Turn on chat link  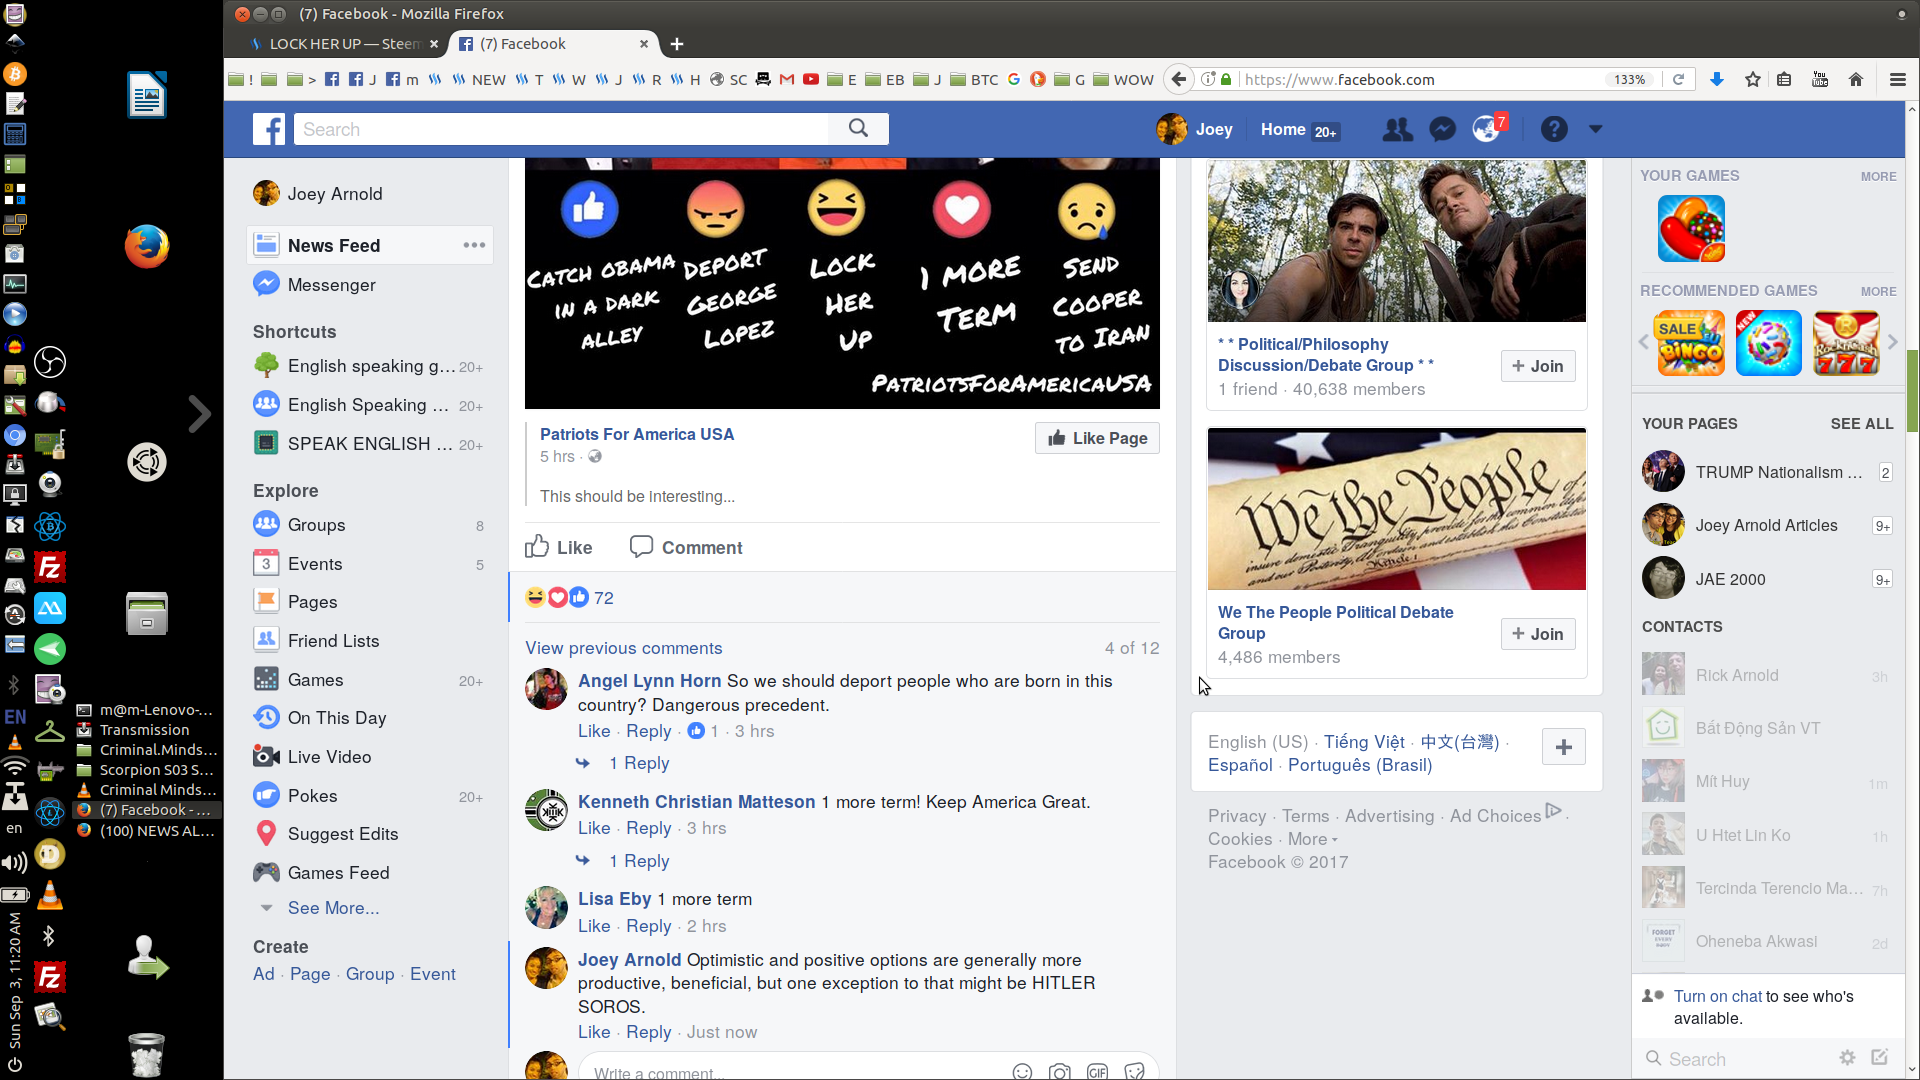(1718, 996)
